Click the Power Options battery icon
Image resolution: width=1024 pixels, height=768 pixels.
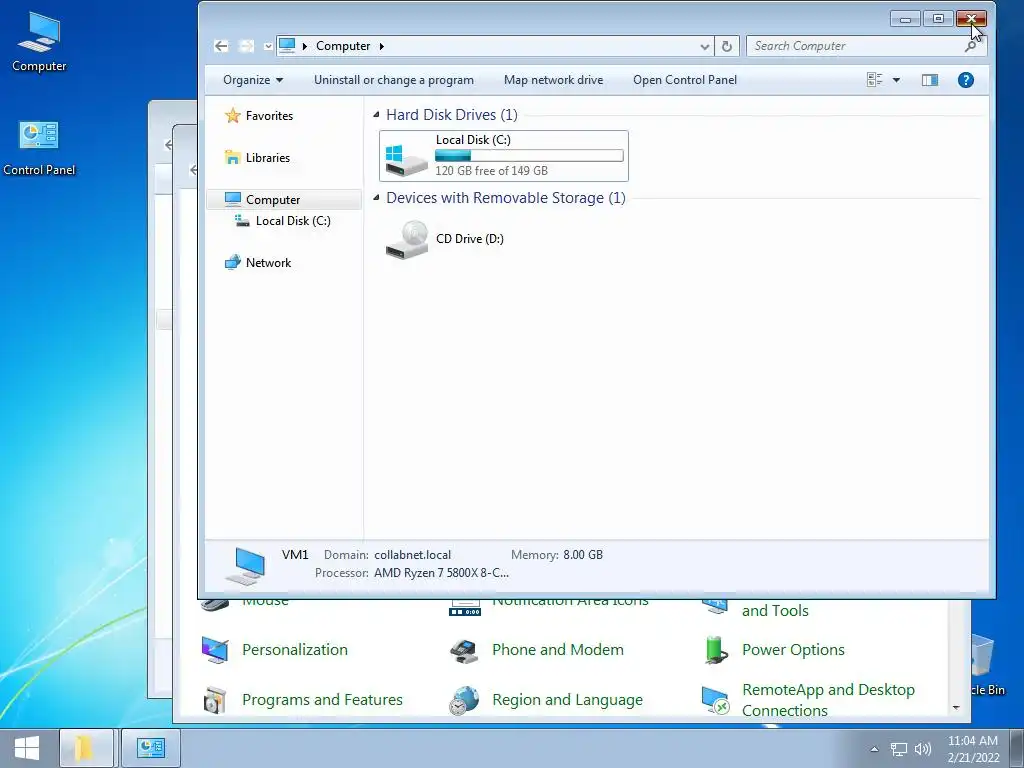pyautogui.click(x=716, y=650)
